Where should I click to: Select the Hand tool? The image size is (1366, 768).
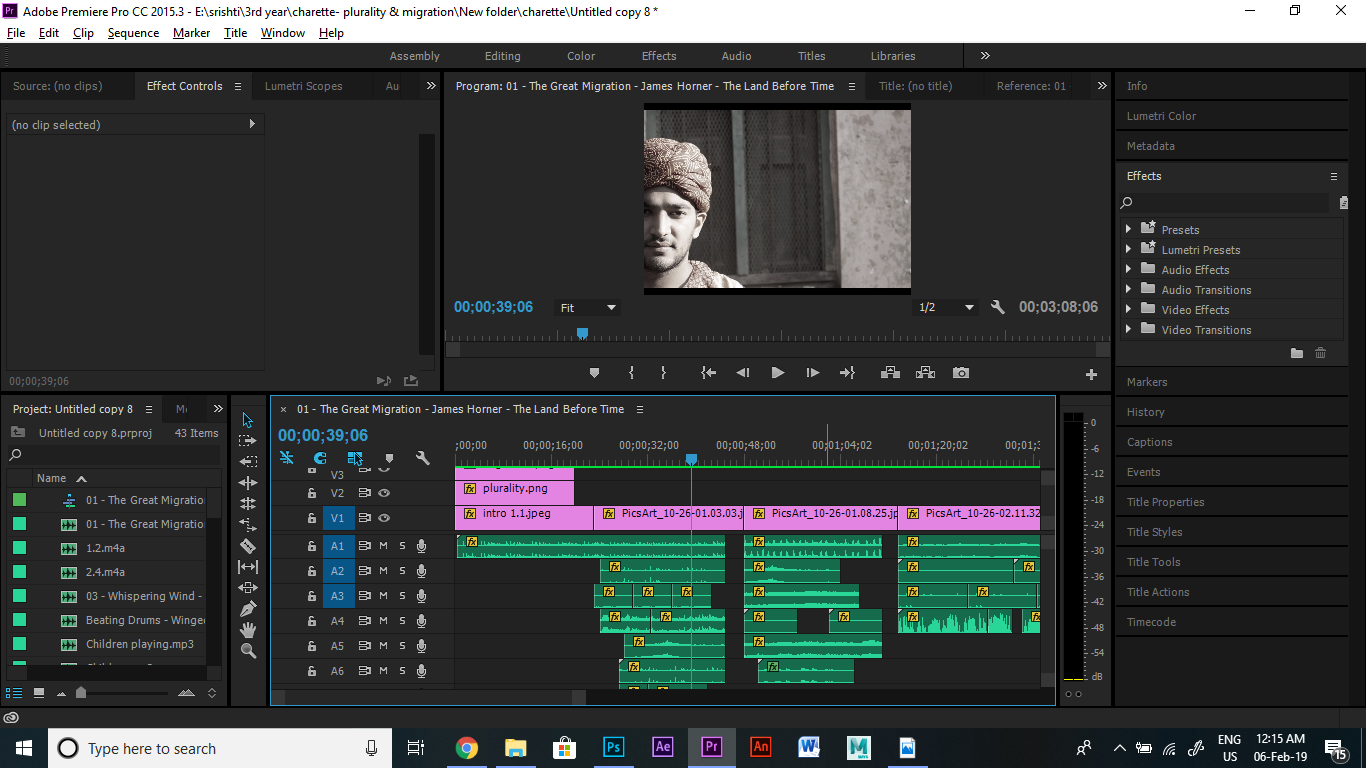coord(248,630)
